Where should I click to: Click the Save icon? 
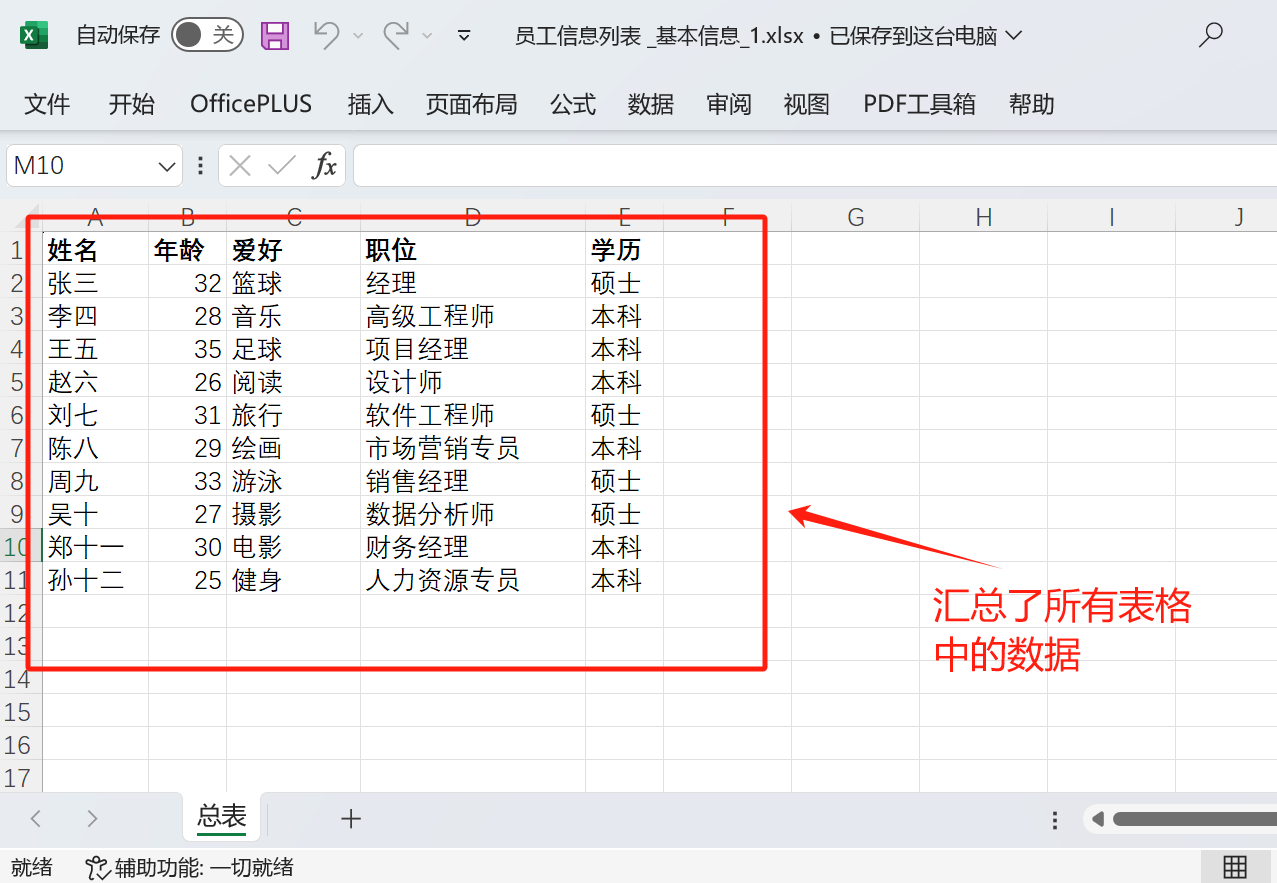pyautogui.click(x=274, y=34)
